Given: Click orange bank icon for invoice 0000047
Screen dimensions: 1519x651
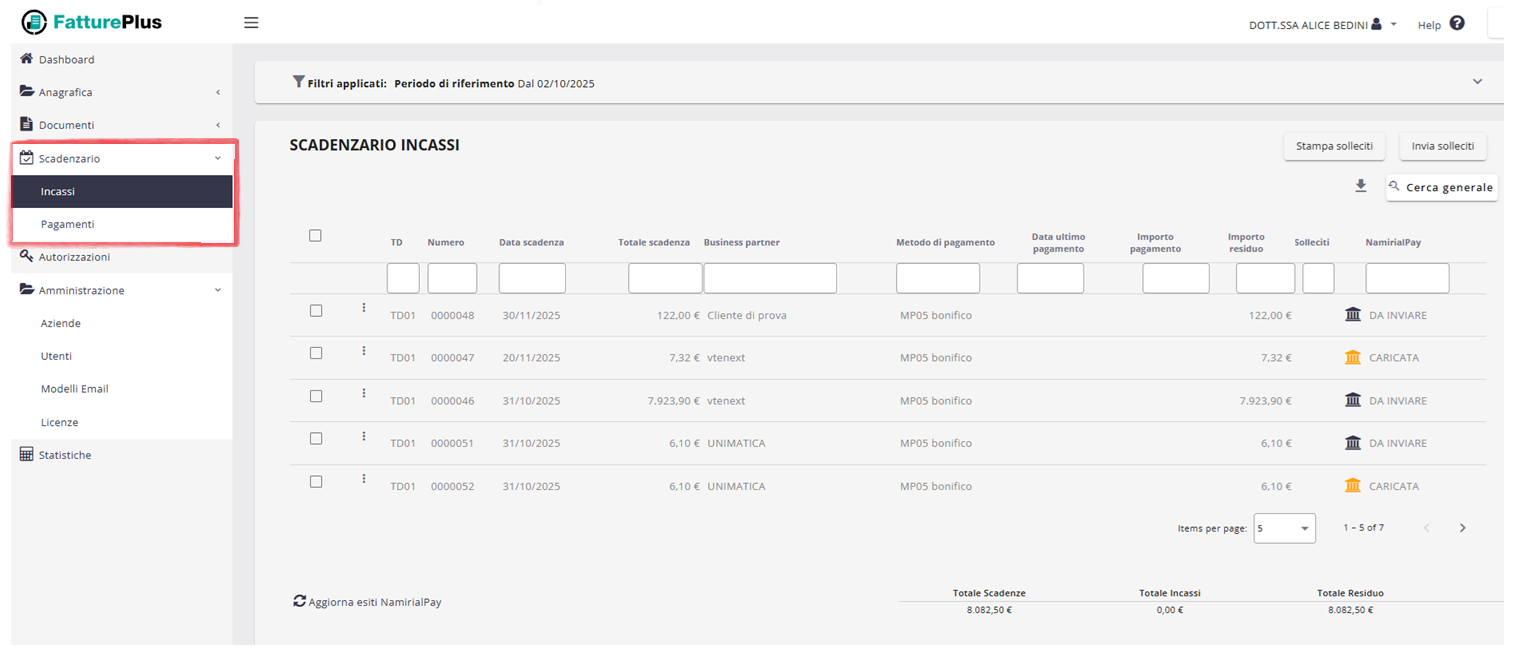Looking at the screenshot, I should pyautogui.click(x=1353, y=357).
